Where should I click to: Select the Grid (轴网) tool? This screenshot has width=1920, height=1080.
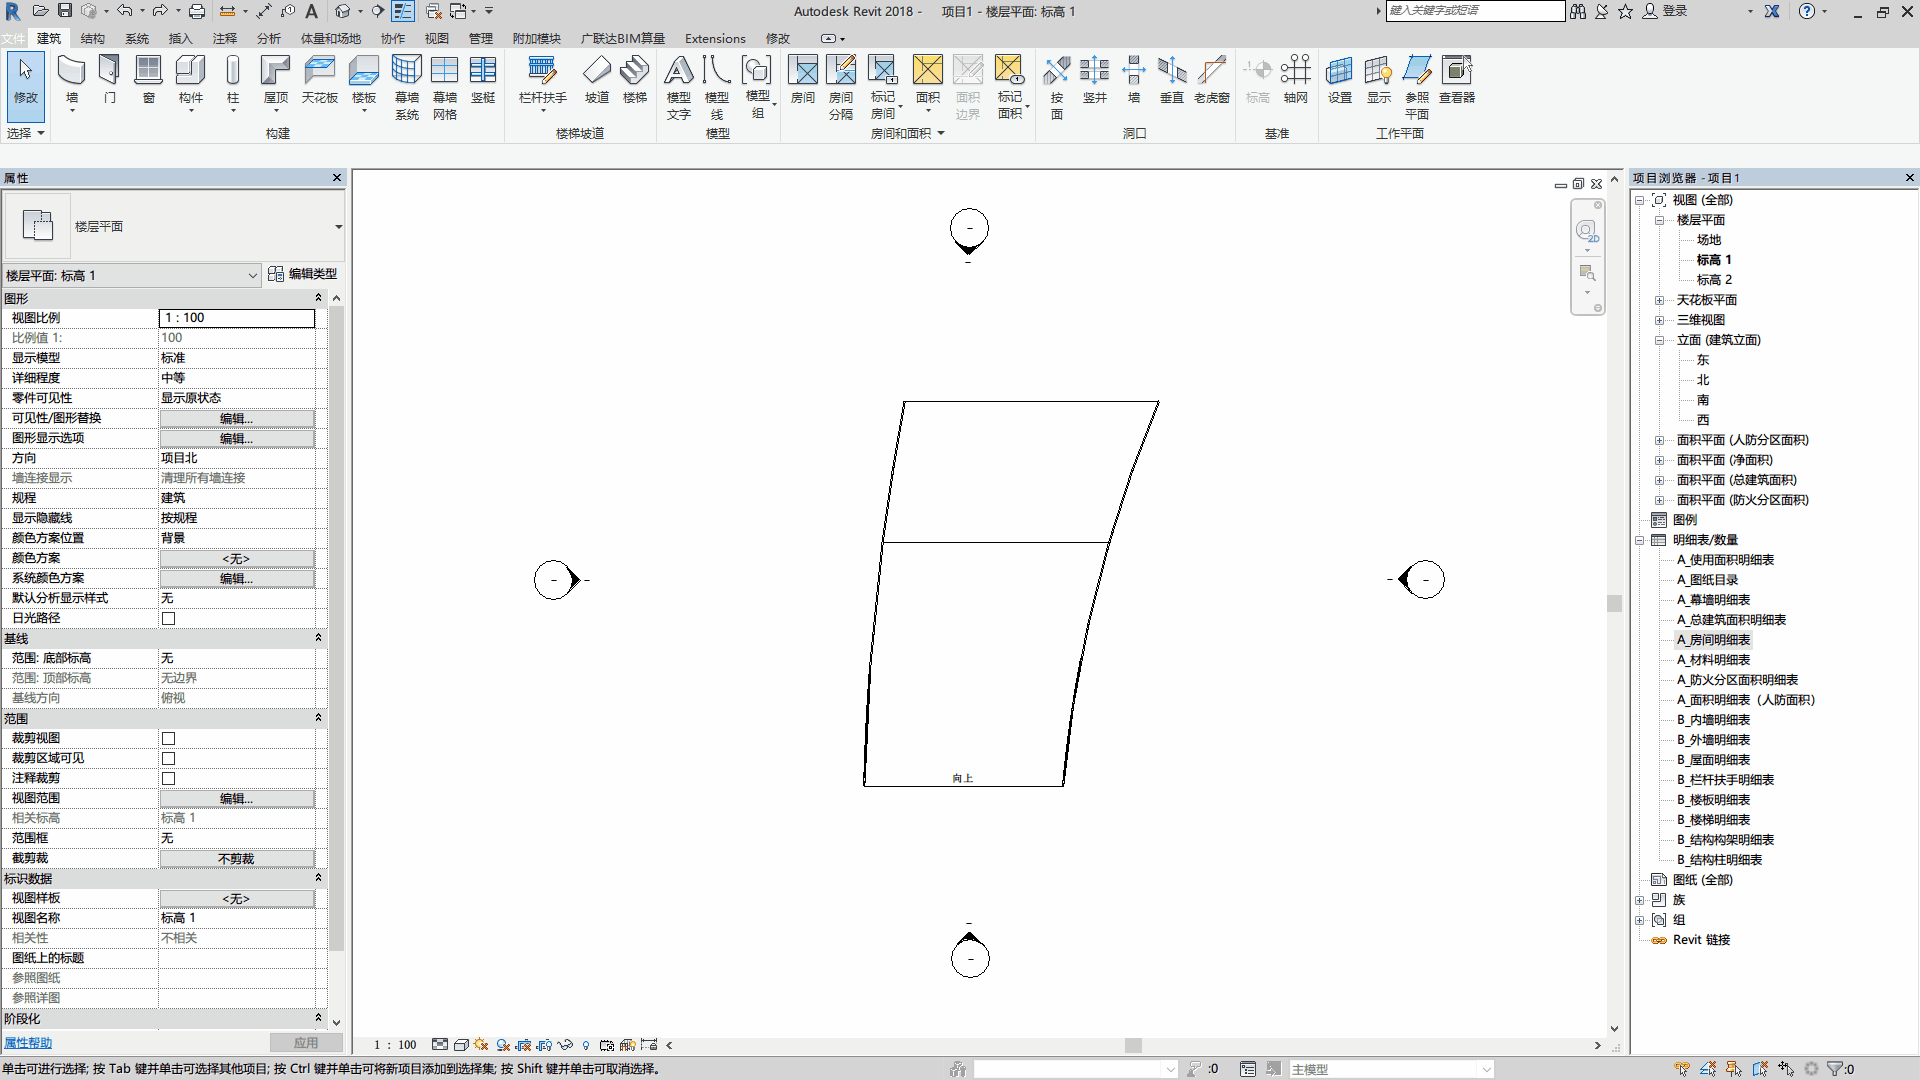[x=1296, y=80]
